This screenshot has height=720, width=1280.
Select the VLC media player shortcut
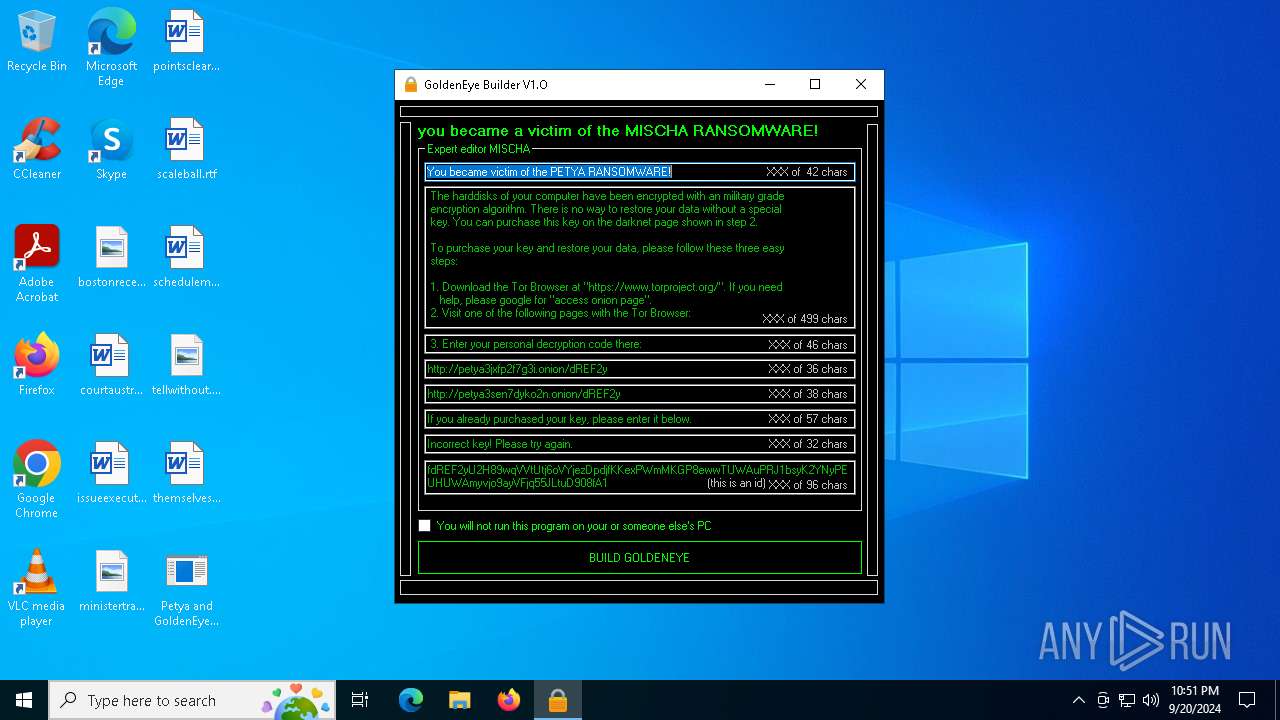click(x=37, y=589)
